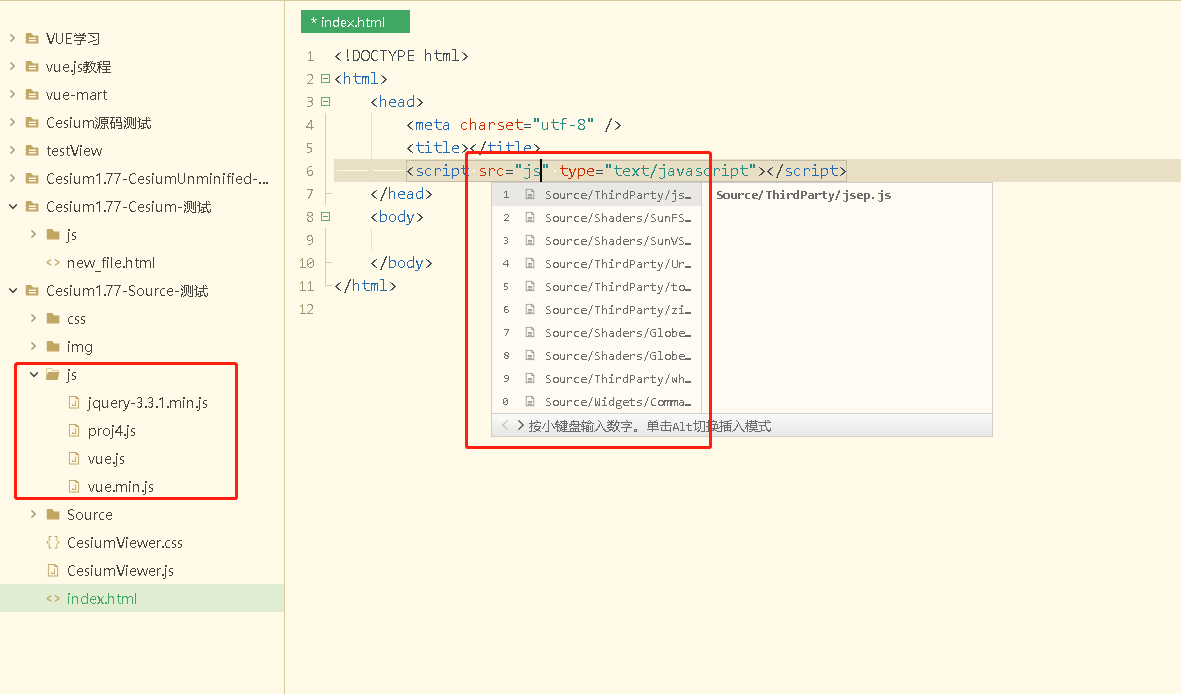1181x694 pixels.
Task: Click the jquery-3.3.1.min.js file icon
Action: (74, 402)
